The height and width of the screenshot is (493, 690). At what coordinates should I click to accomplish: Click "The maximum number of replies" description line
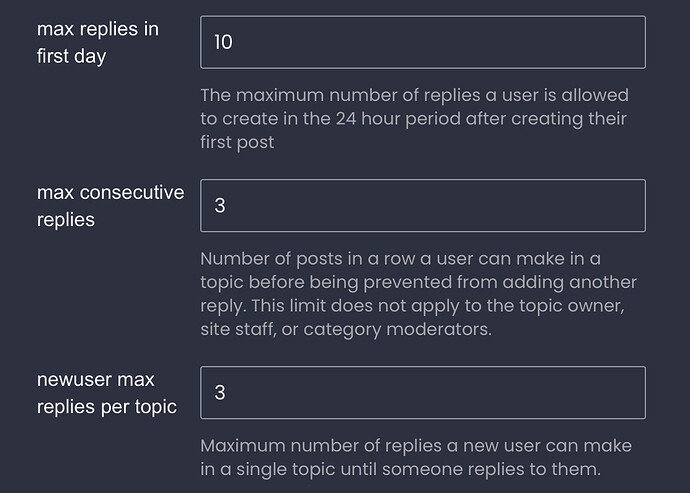(x=415, y=95)
